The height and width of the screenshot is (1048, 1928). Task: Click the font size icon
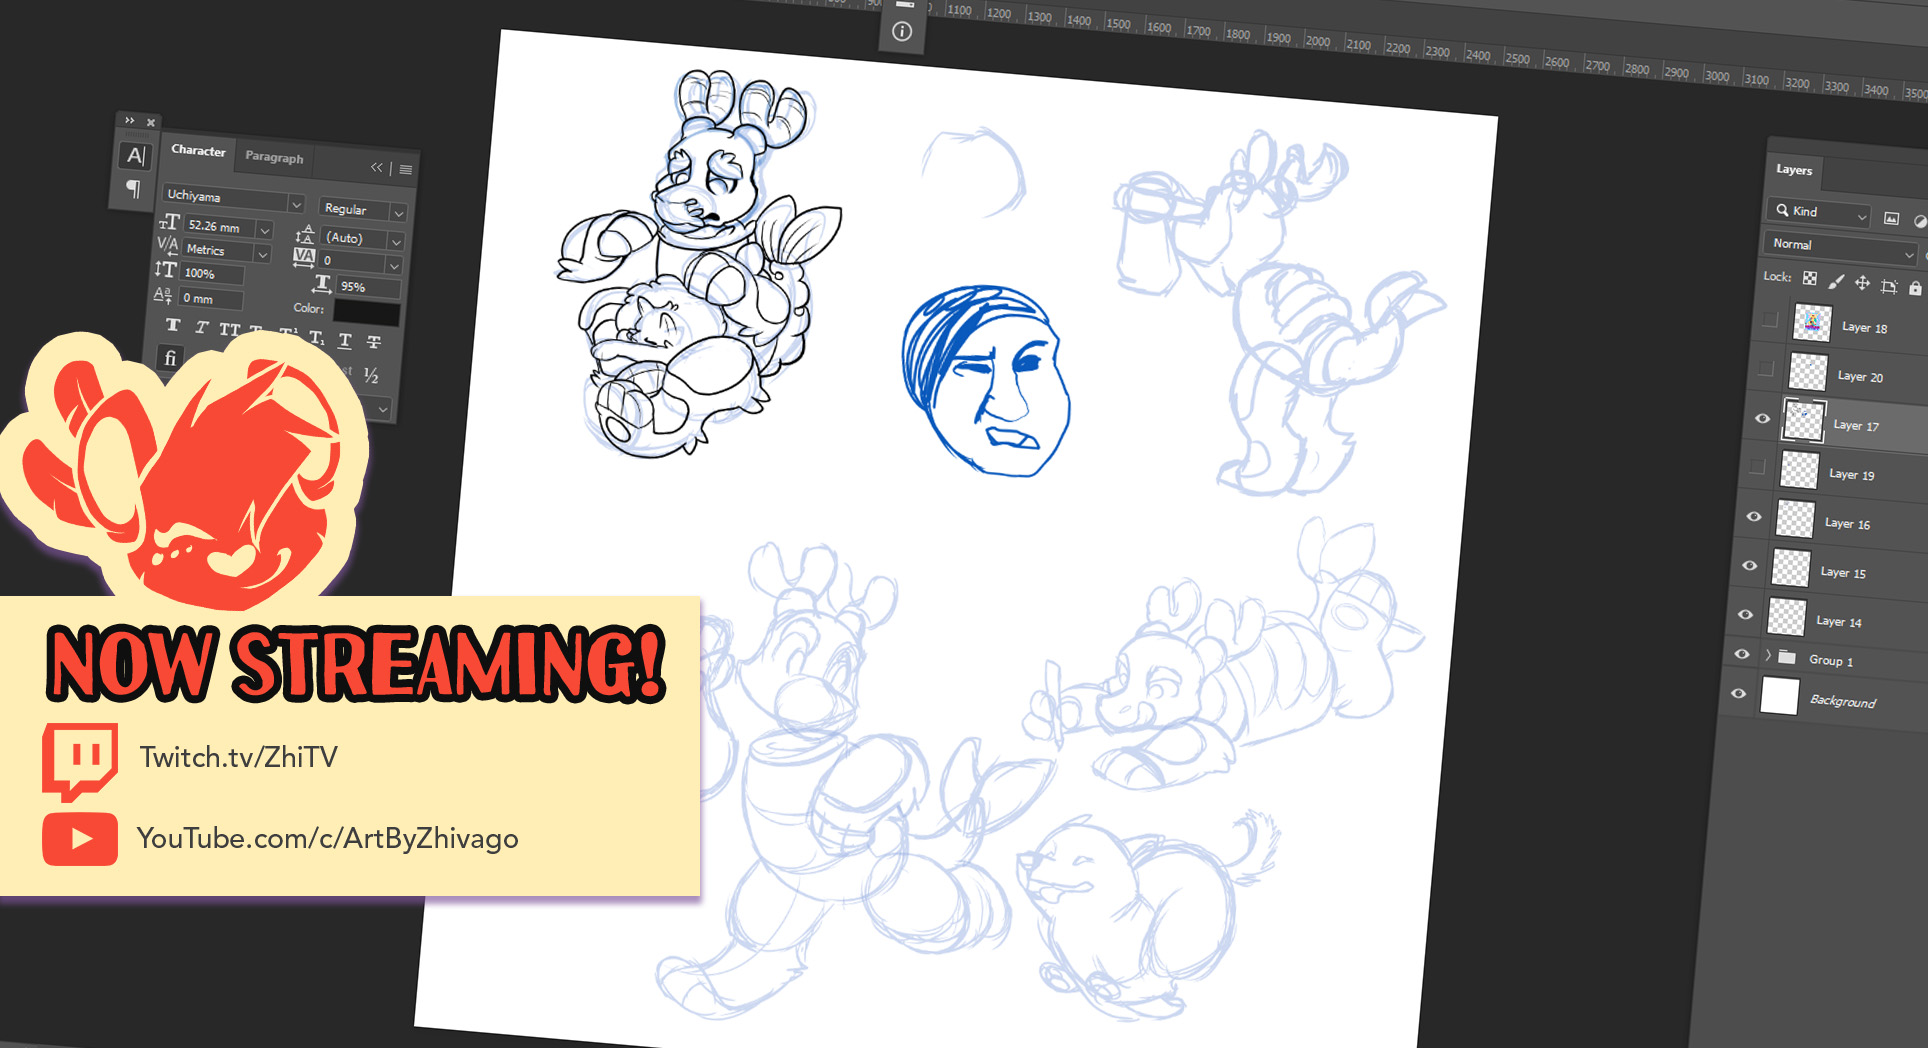pyautogui.click(x=170, y=221)
